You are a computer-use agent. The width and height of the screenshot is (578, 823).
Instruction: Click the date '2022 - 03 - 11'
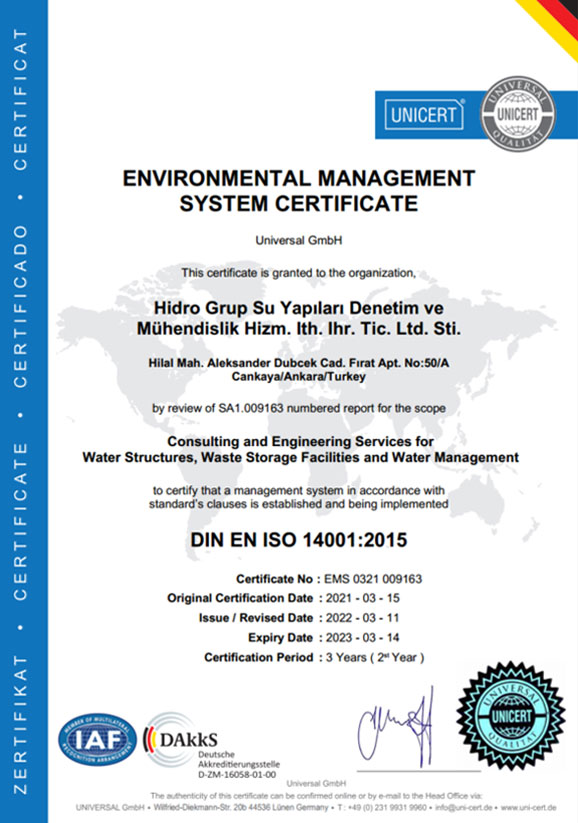pyautogui.click(x=363, y=618)
